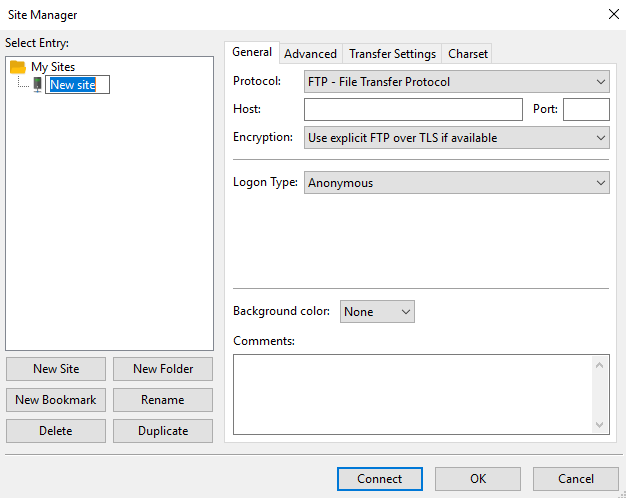Image resolution: width=626 pixels, height=498 pixels.
Task: Click the server icon beside New site
Action: pos(38,85)
